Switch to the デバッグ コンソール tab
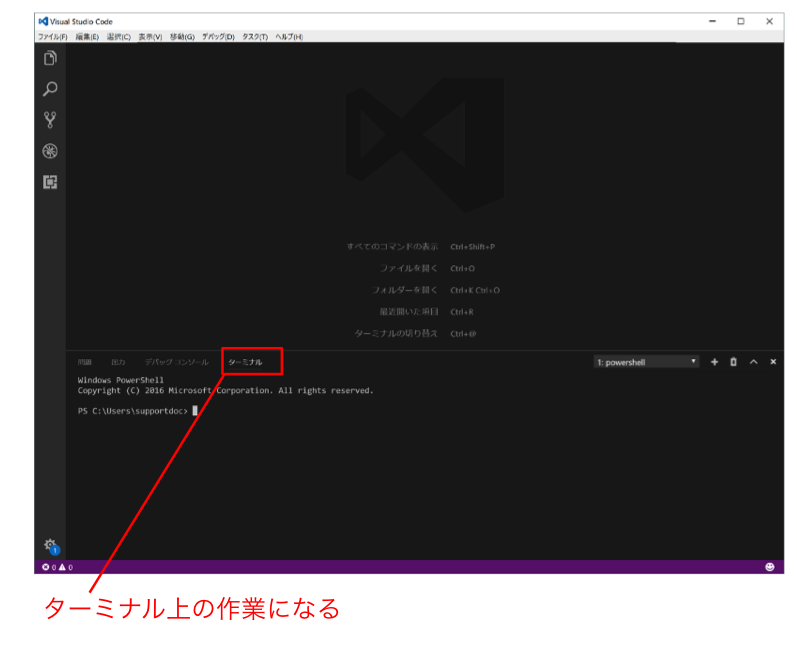Viewport: 797px width, 649px height. (176, 362)
